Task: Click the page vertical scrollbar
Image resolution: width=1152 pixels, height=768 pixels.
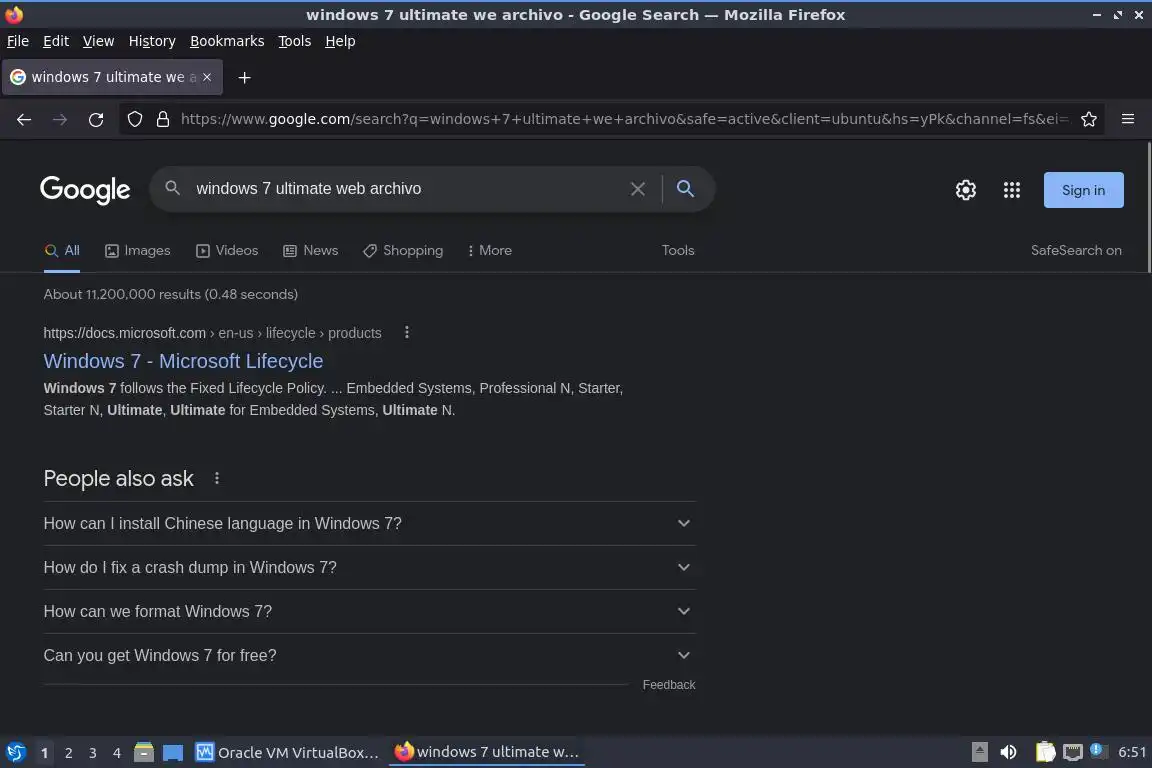Action: coord(1148,208)
